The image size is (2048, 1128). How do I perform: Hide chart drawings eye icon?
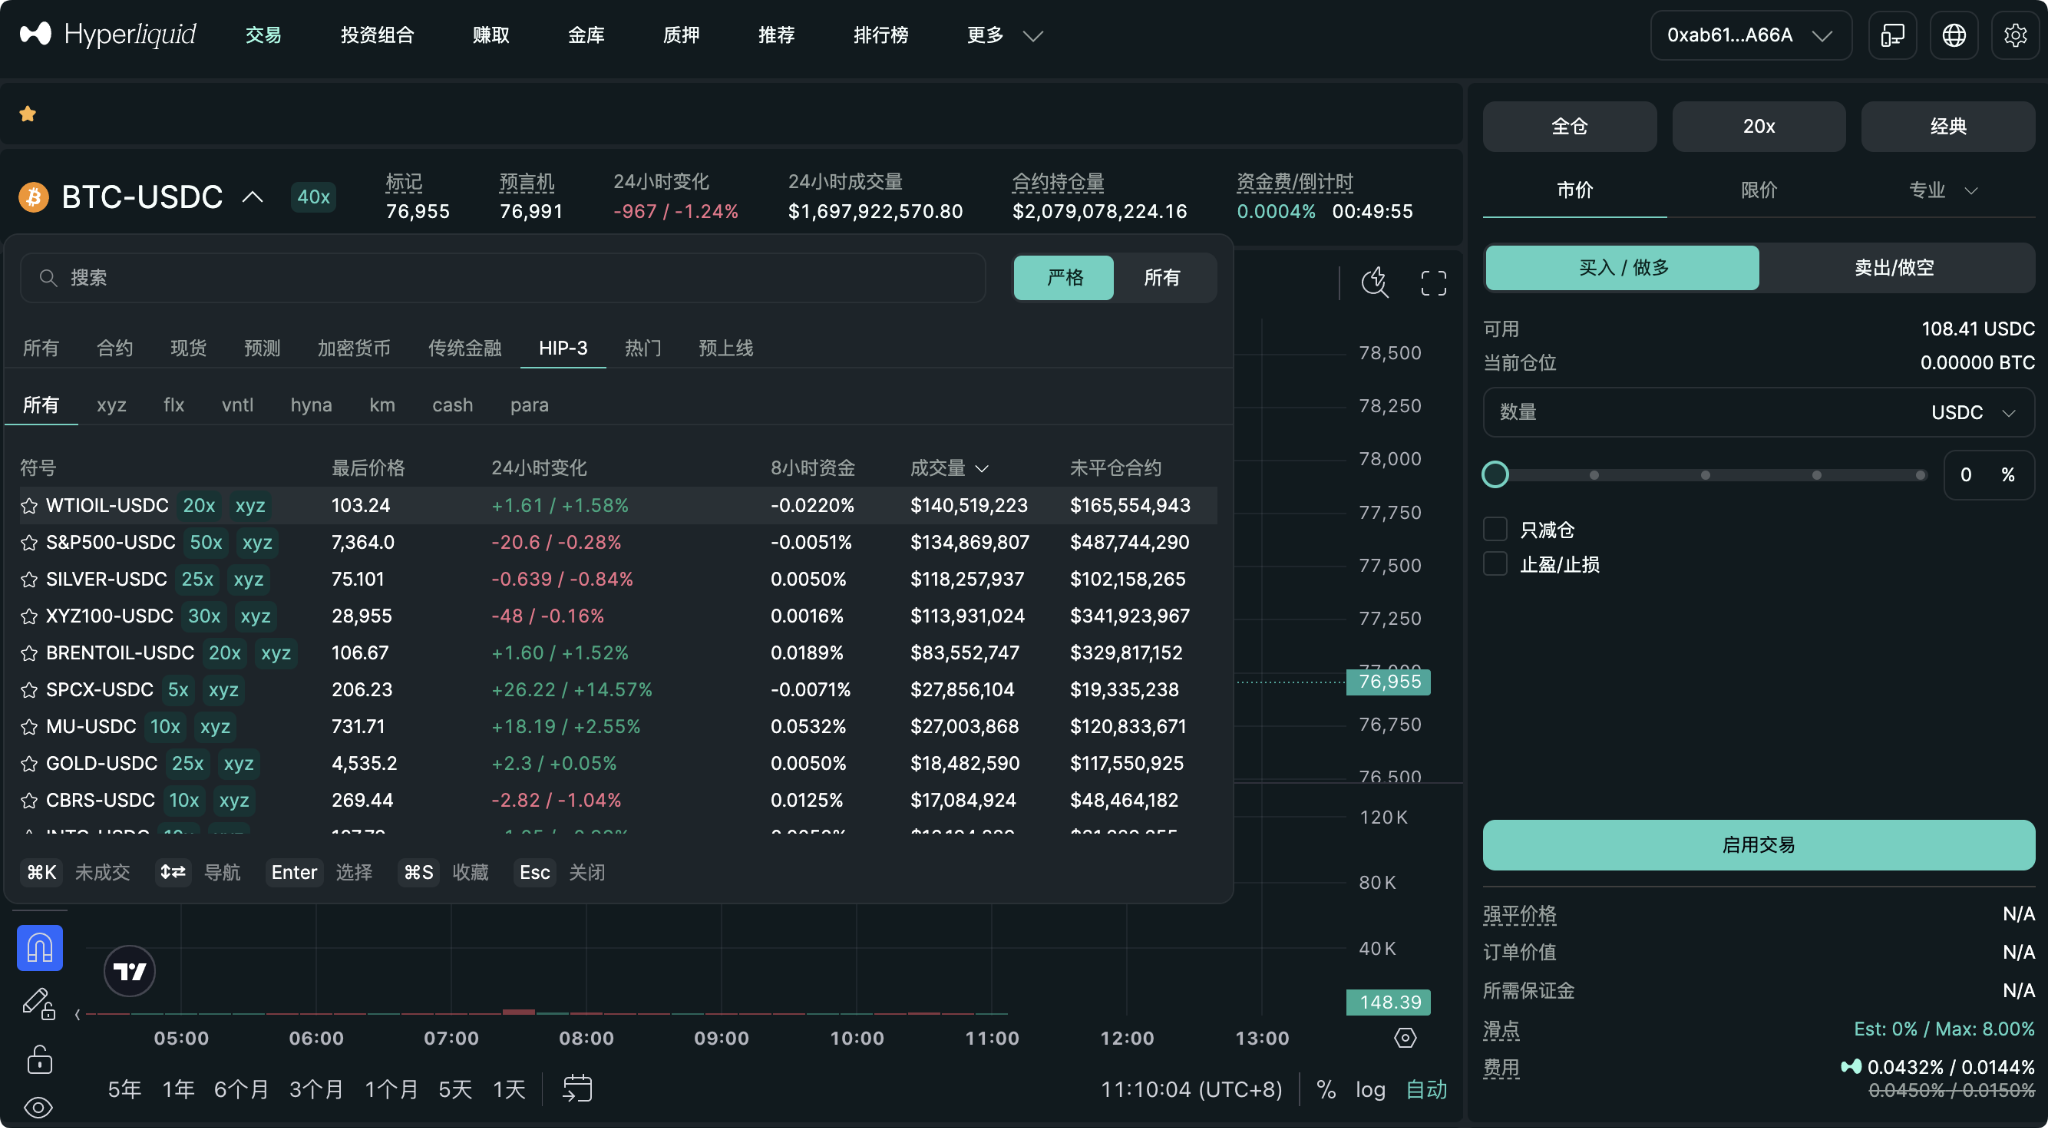coord(38,1107)
